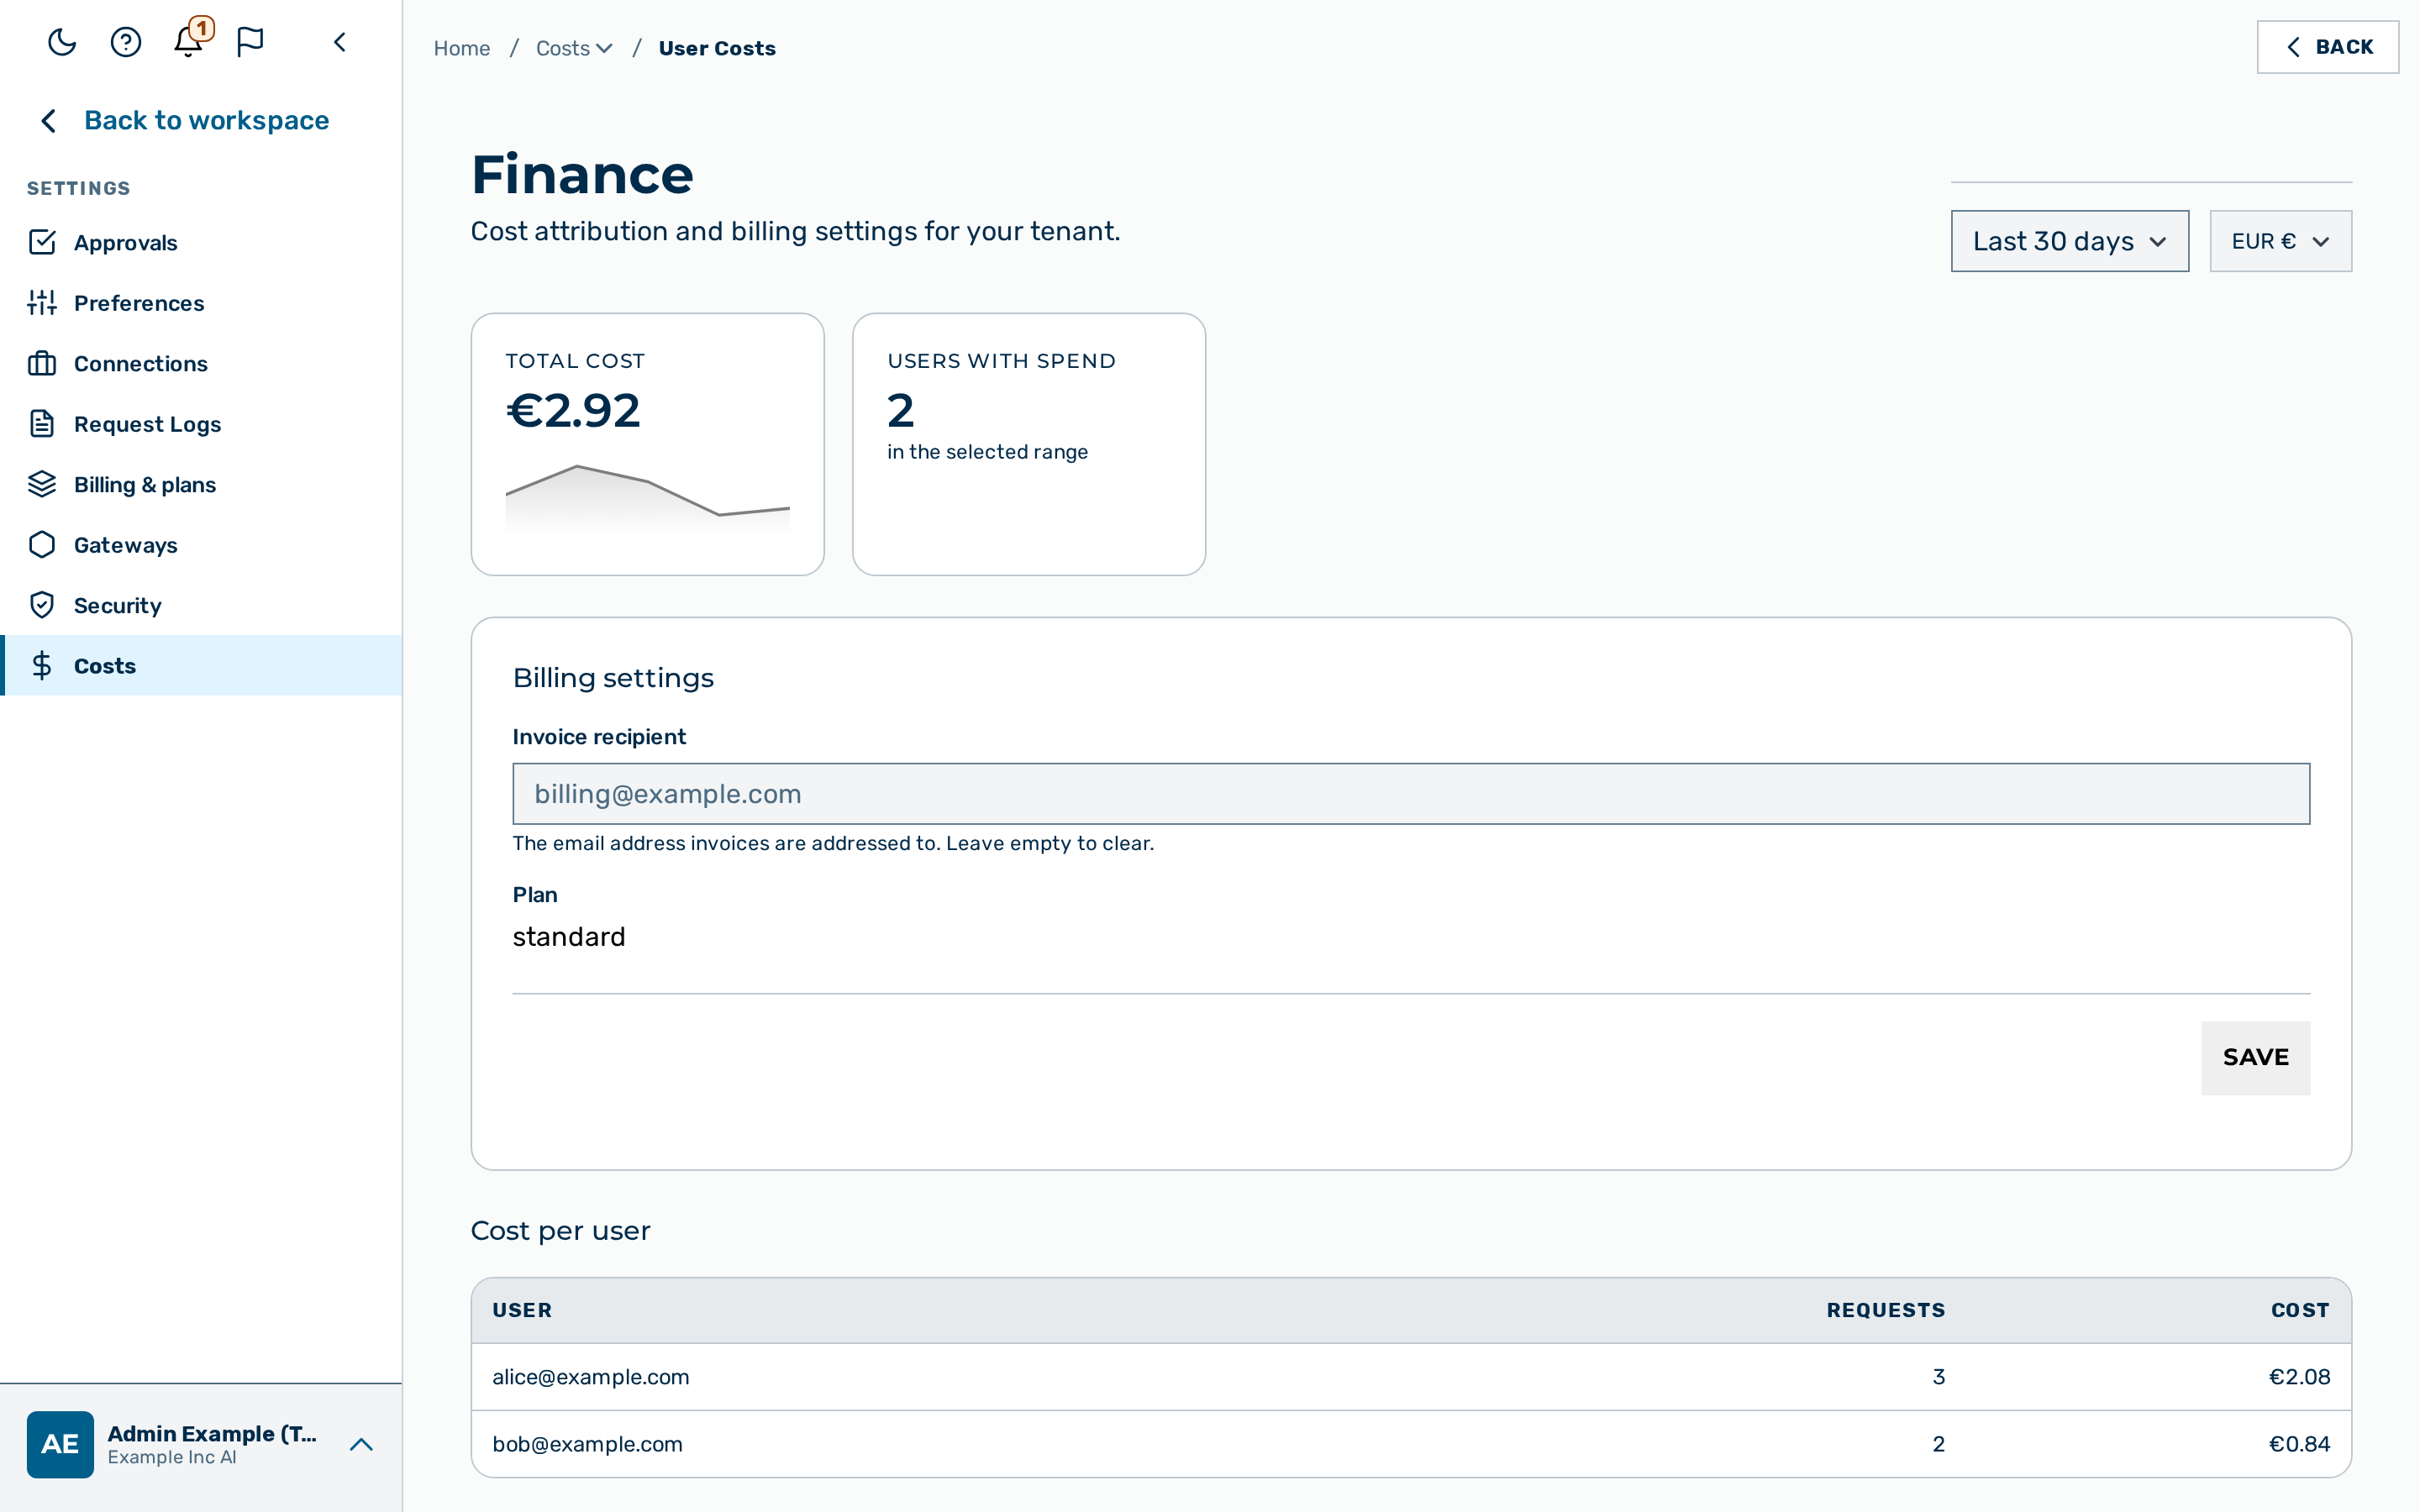This screenshot has width=2420, height=1512.
Task: Go to Connections in sidebar
Action: pos(201,363)
